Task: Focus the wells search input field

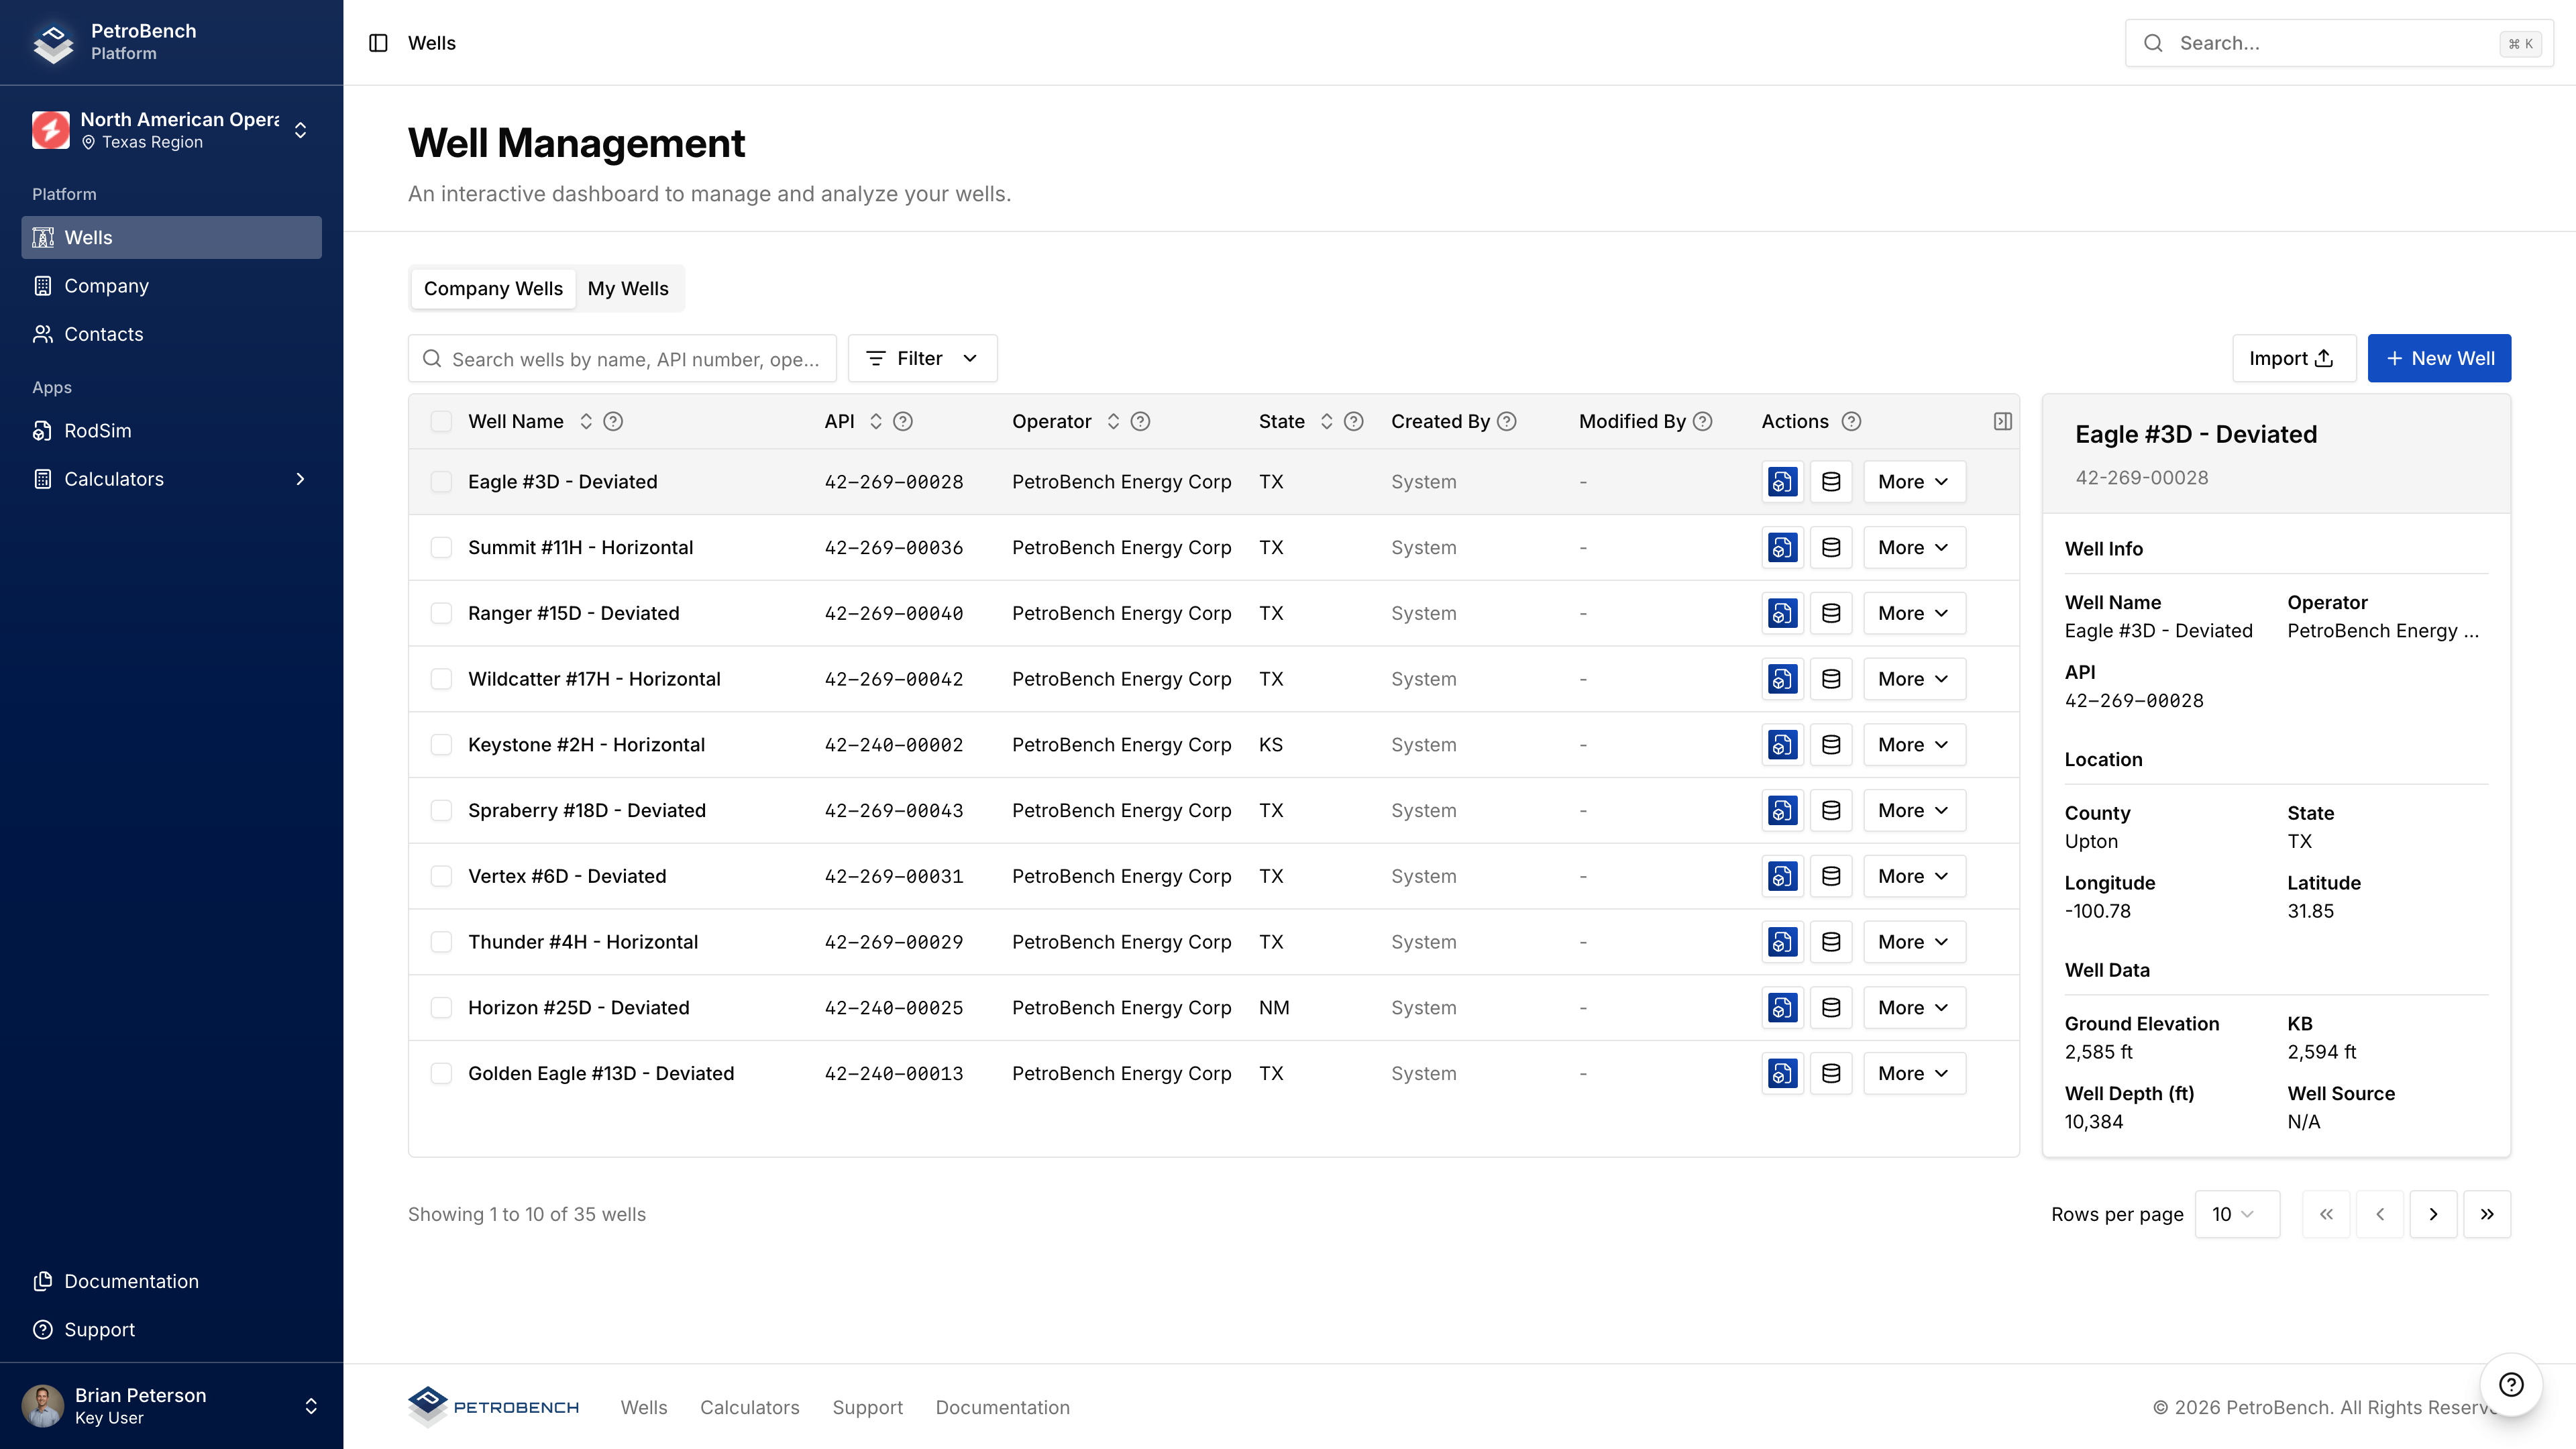Action: pyautogui.click(x=634, y=359)
